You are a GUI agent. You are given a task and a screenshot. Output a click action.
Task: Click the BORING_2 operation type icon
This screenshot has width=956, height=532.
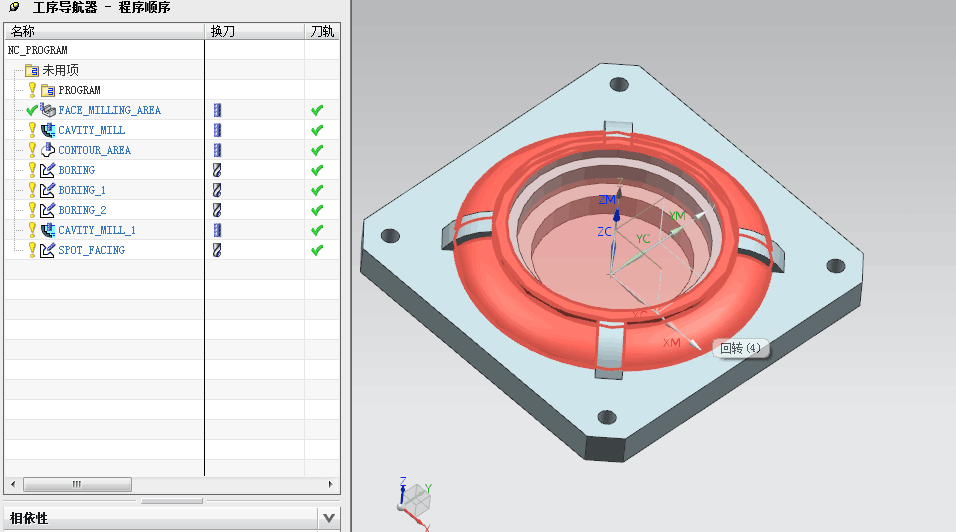[x=48, y=210]
